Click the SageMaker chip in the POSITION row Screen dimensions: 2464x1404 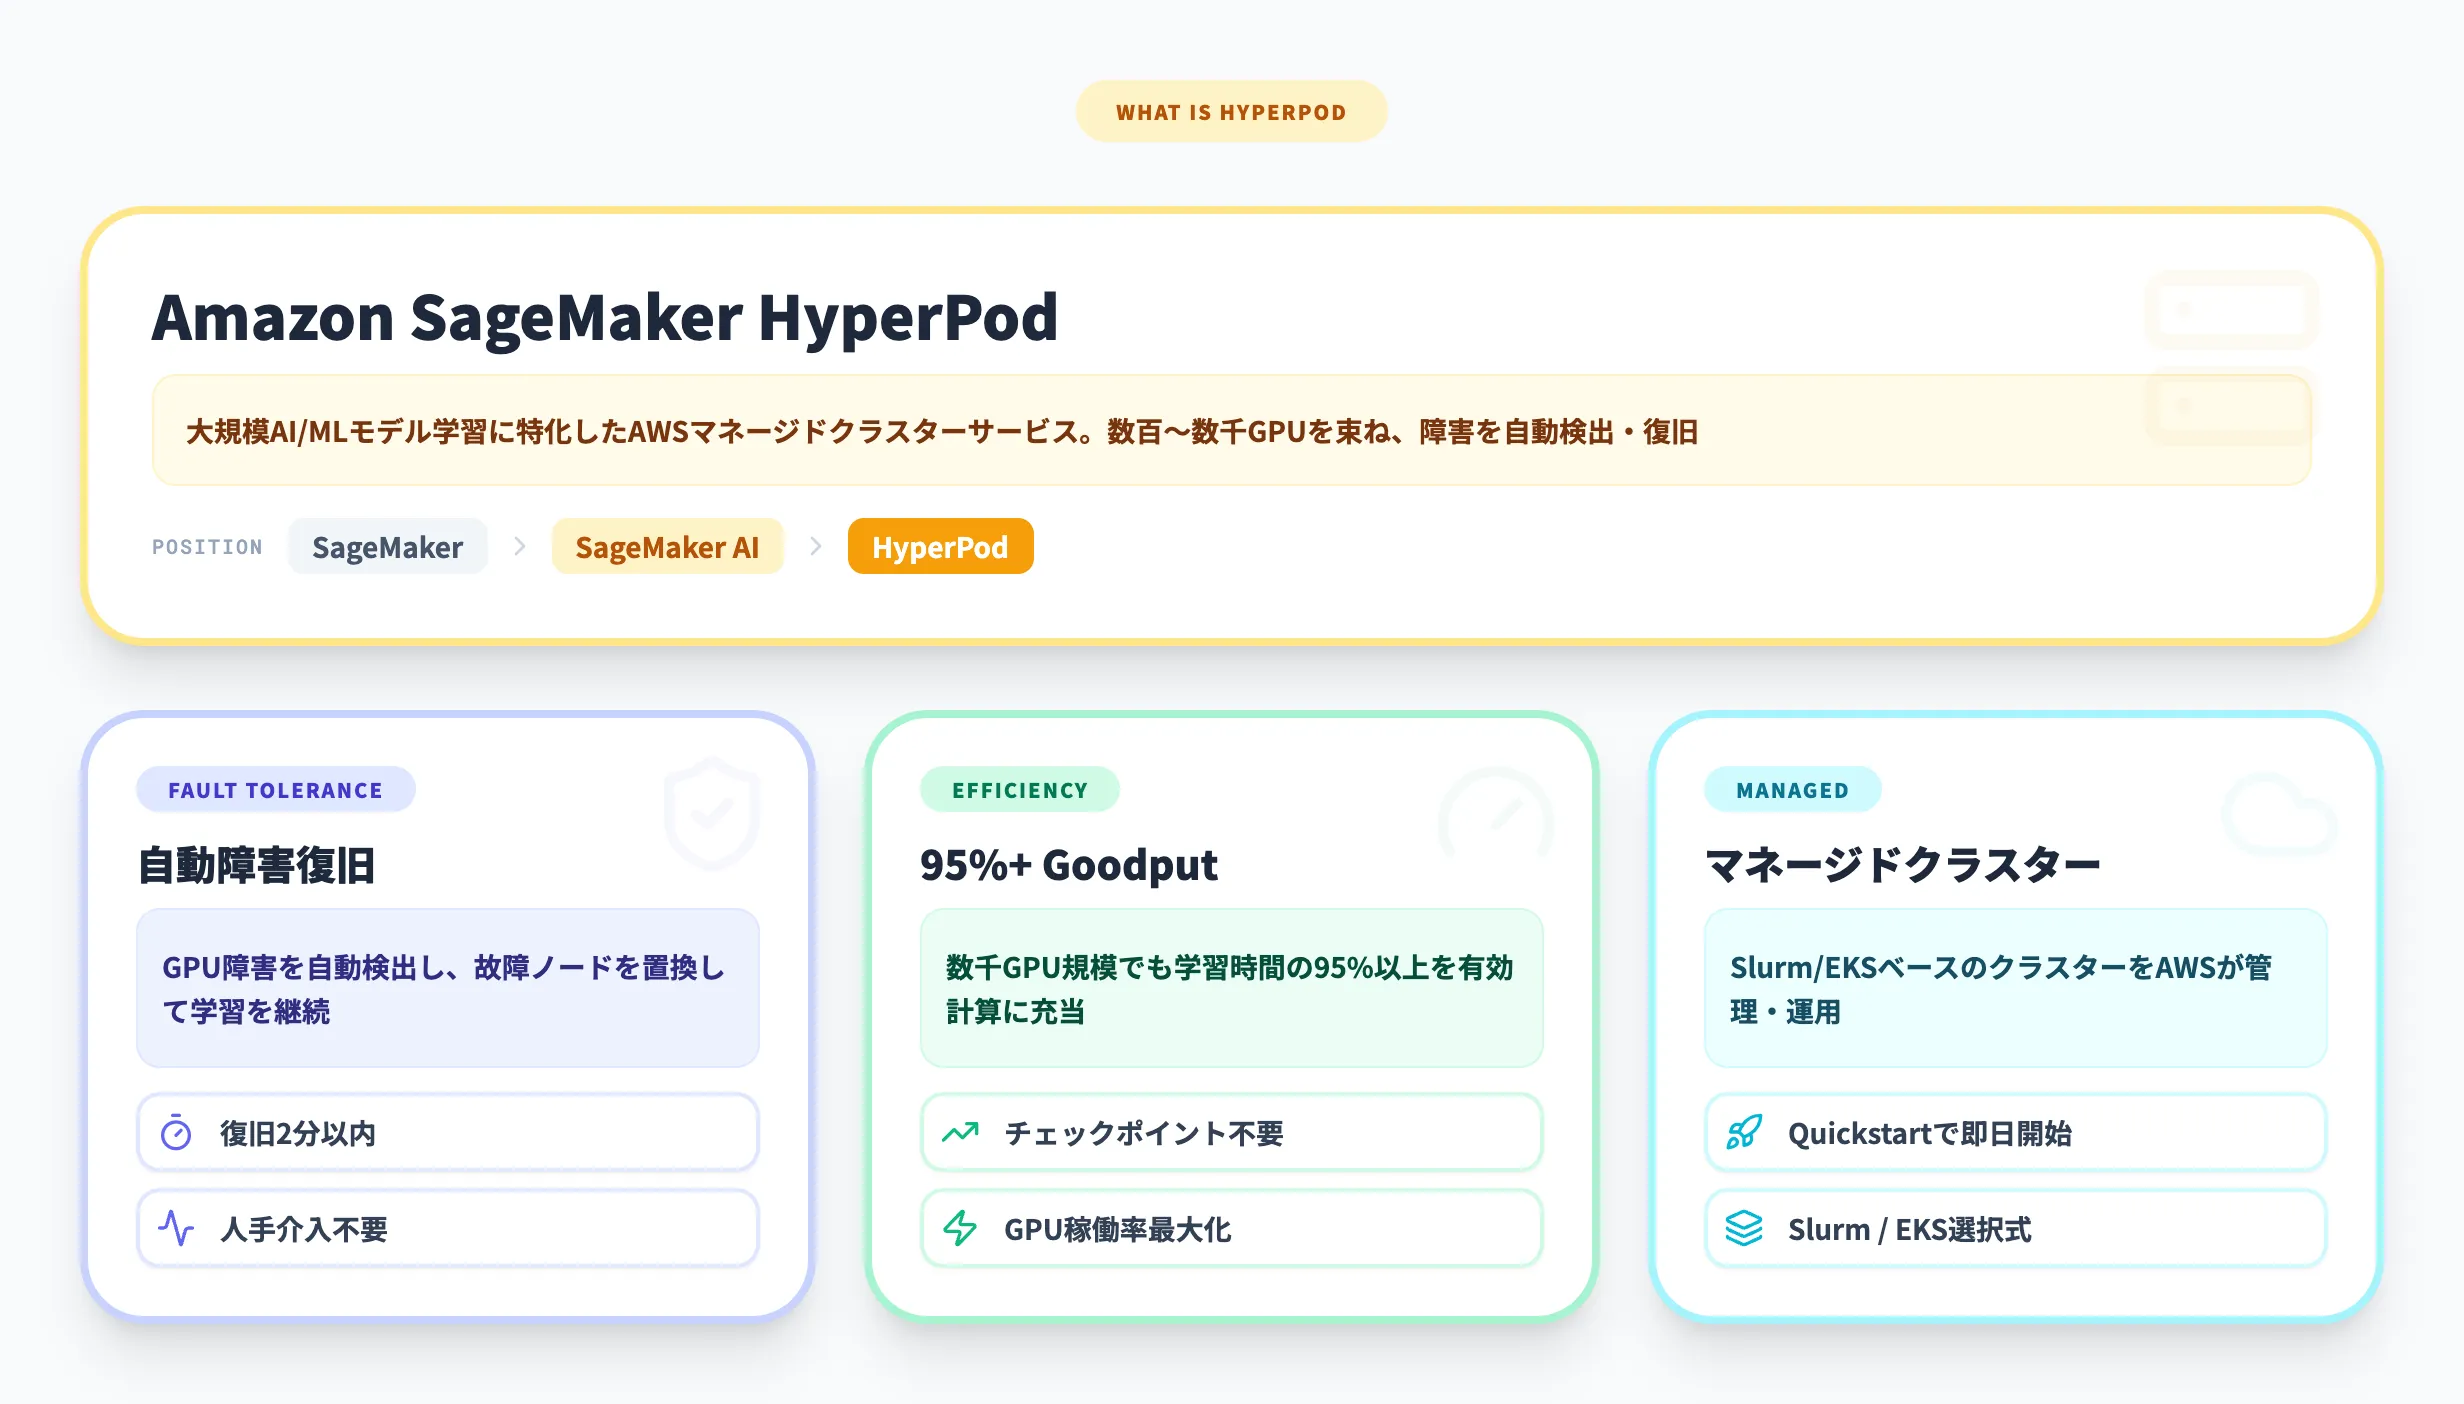(x=388, y=546)
